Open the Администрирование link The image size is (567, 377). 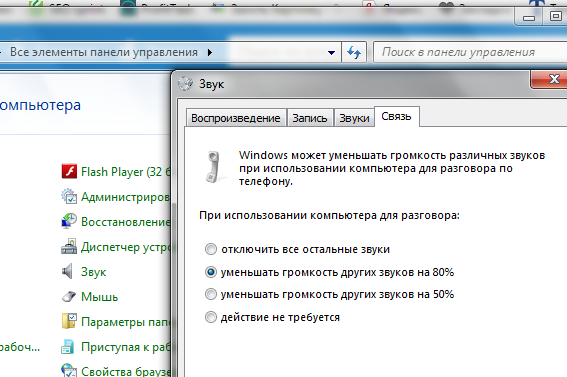pos(125,197)
